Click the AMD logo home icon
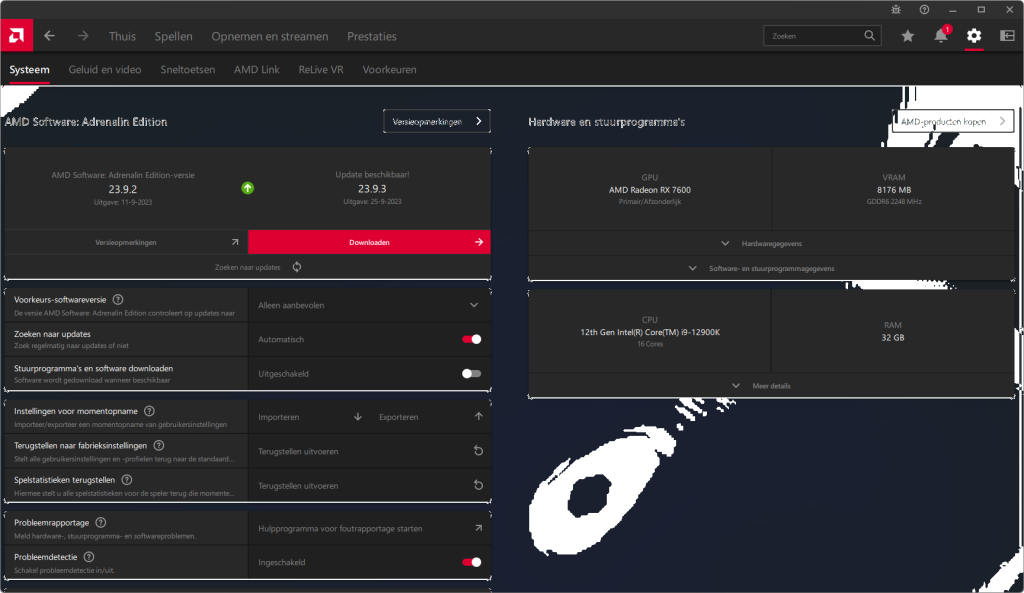This screenshot has height=593, width=1024. click(16, 36)
